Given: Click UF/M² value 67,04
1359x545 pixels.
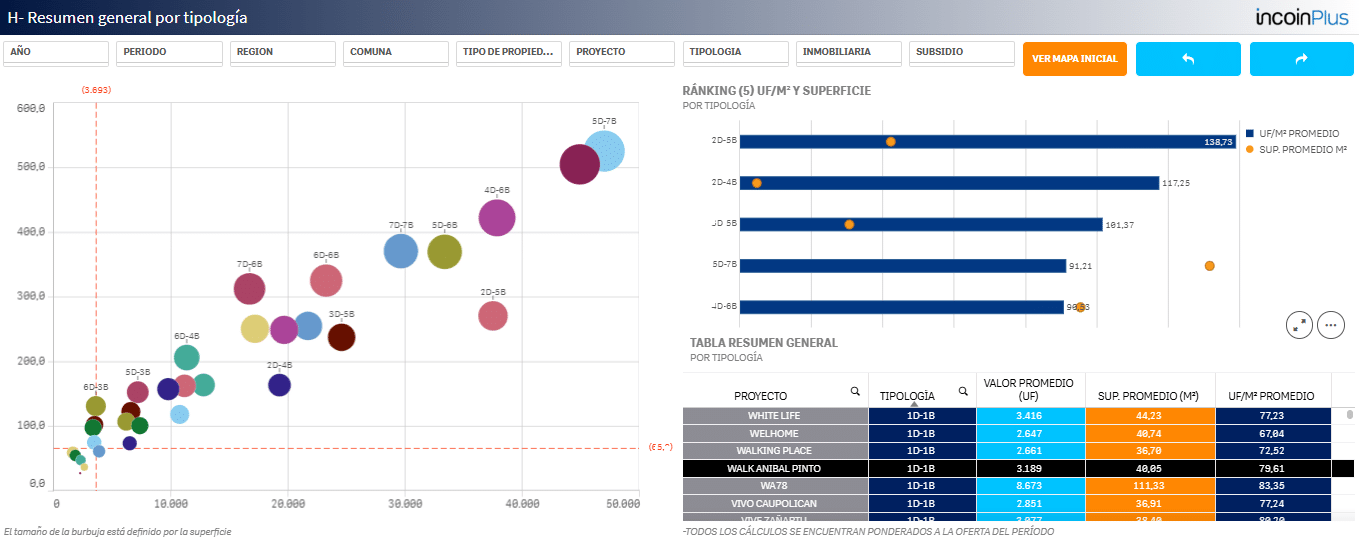Looking at the screenshot, I should point(1273,433).
